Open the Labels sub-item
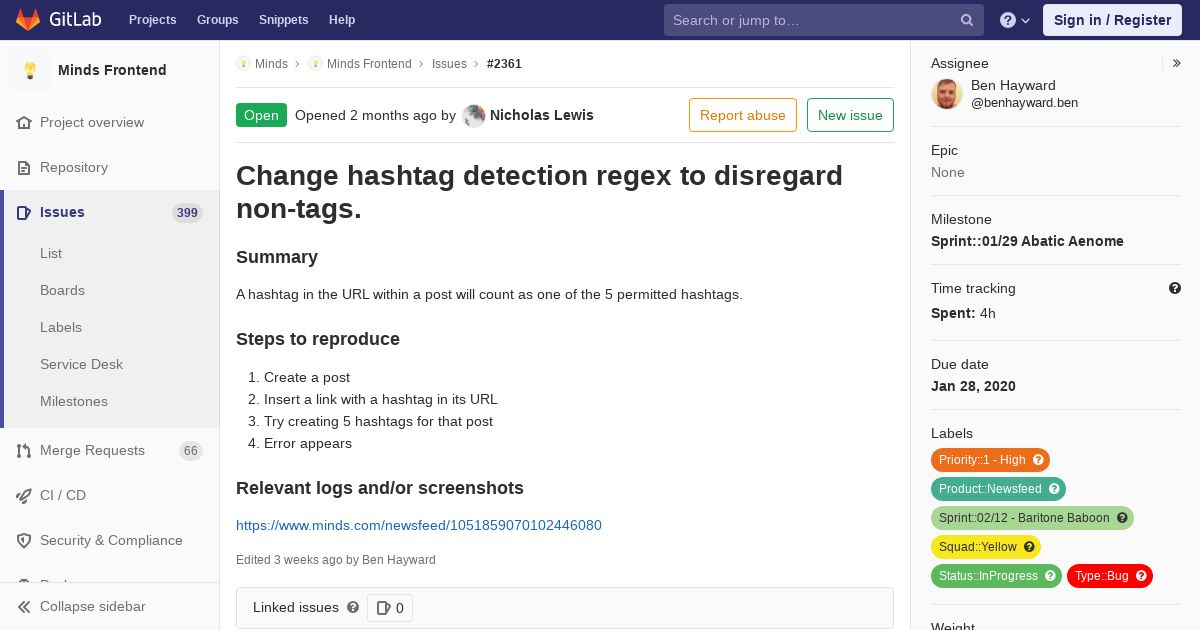The image size is (1200, 630). (x=61, y=328)
